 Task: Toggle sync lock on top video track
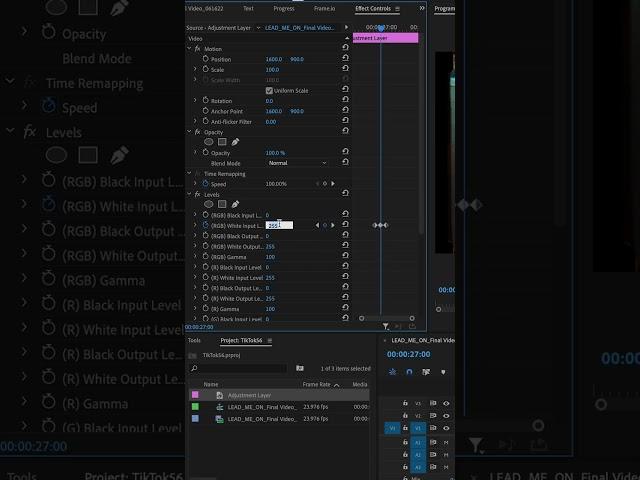coord(433,403)
